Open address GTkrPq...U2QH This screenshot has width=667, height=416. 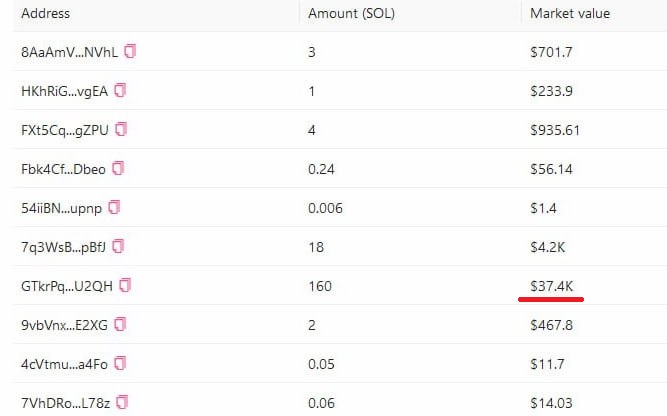[x=67, y=286]
